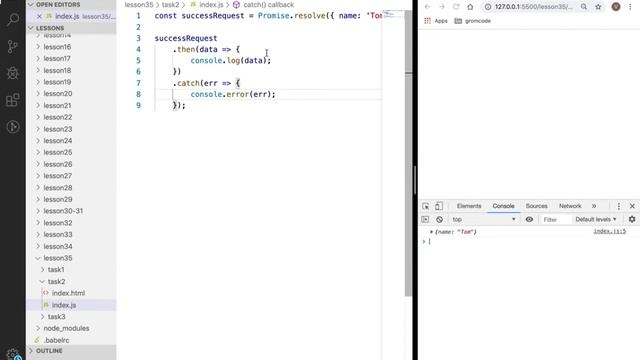Expand the task3 folder

point(56,317)
